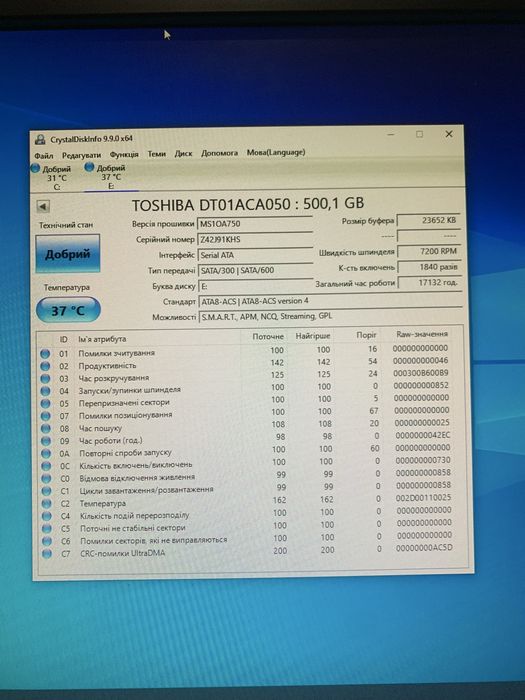This screenshot has width=525, height=700.
Task: Click the buffer size field 23652 KB
Action: (x=429, y=220)
